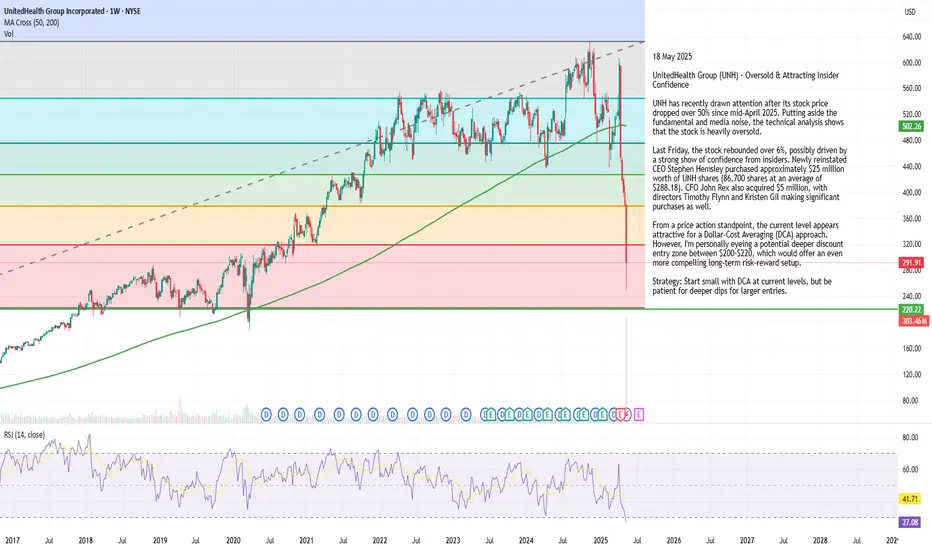Select the paragraph beginning Last Friday
Image resolution: width=932 pixels, height=550 pixels.
click(x=750, y=178)
